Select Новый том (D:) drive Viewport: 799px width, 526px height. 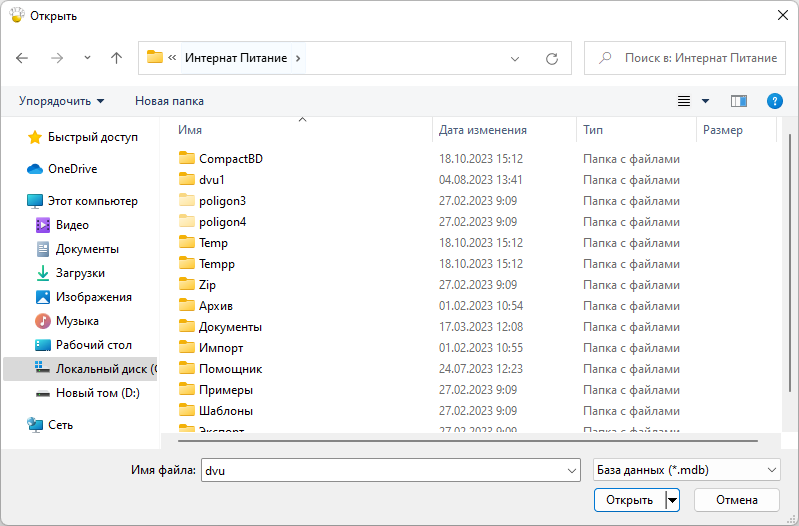97,393
